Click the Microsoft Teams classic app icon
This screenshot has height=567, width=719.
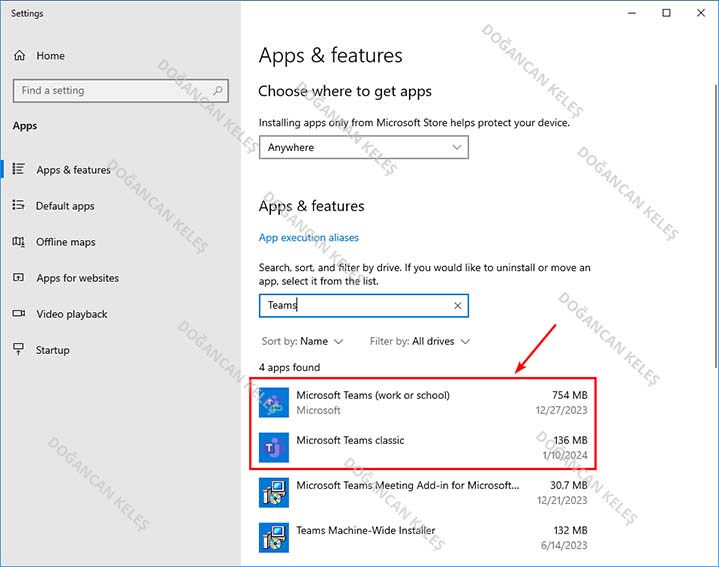274,447
